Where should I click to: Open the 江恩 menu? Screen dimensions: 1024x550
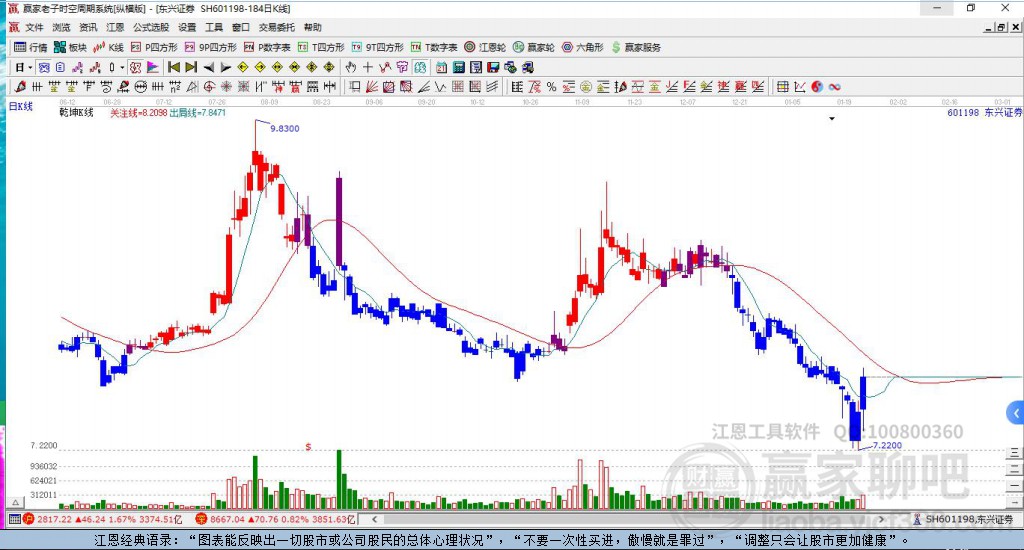click(115, 27)
